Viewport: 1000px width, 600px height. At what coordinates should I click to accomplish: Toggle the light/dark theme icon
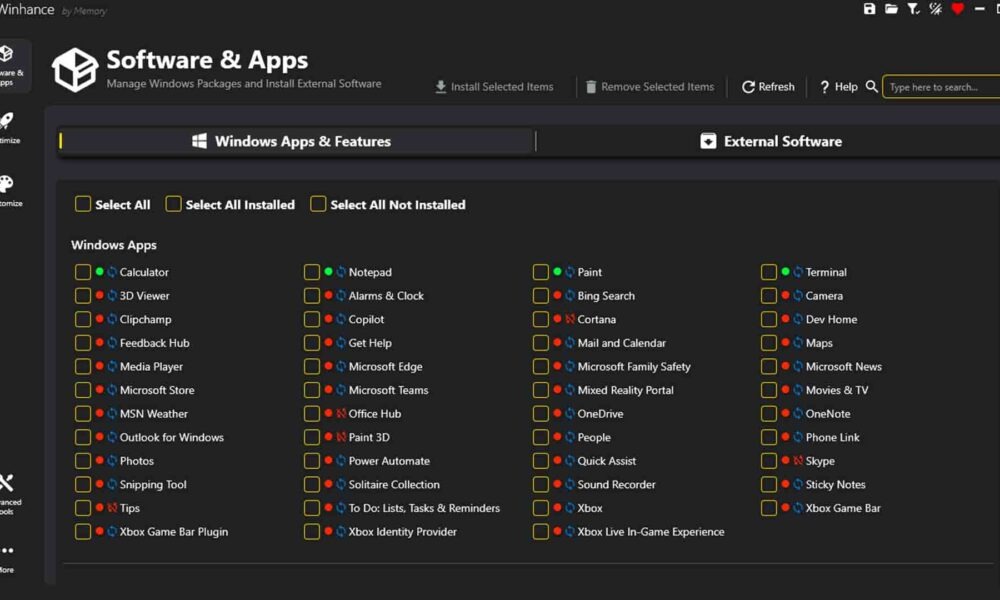pyautogui.click(x=936, y=9)
